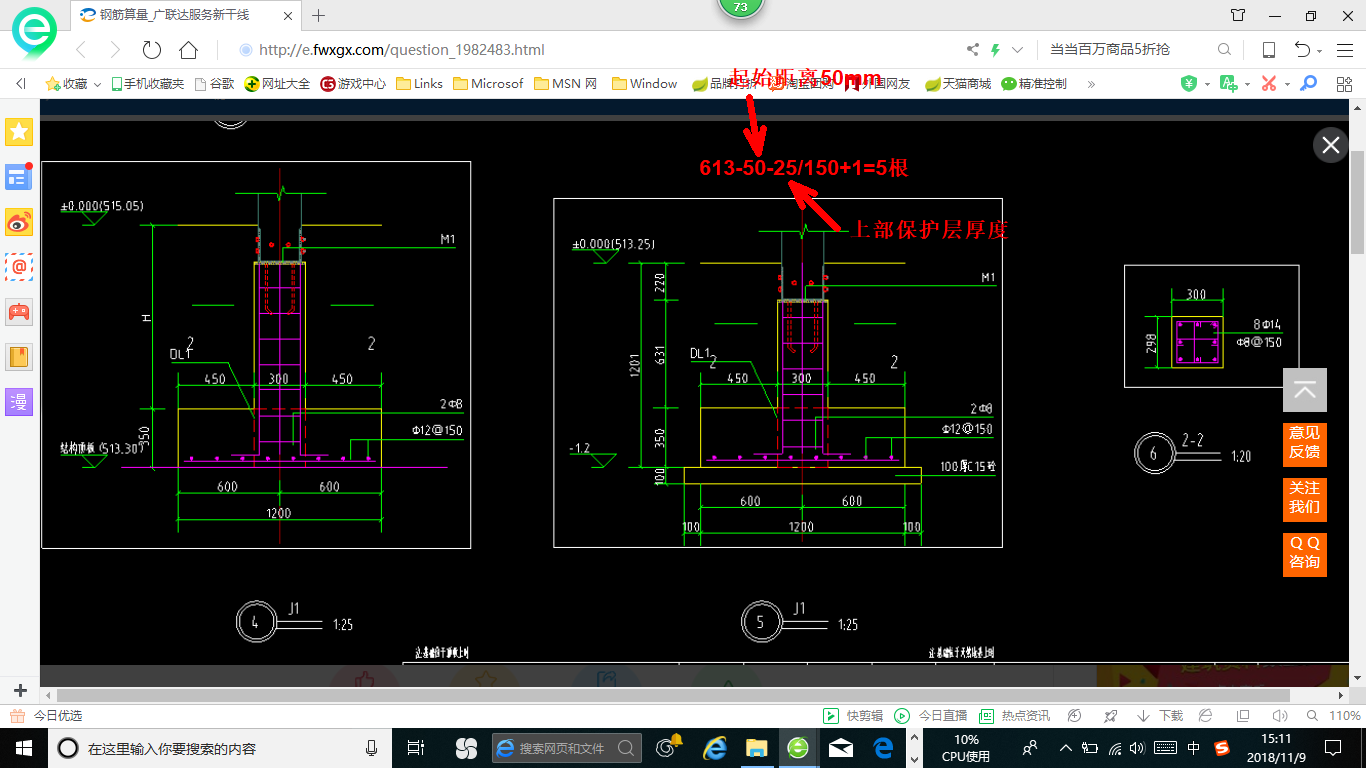The width and height of the screenshot is (1366, 768).
Task: Go to the browser home page icon
Action: [188, 50]
